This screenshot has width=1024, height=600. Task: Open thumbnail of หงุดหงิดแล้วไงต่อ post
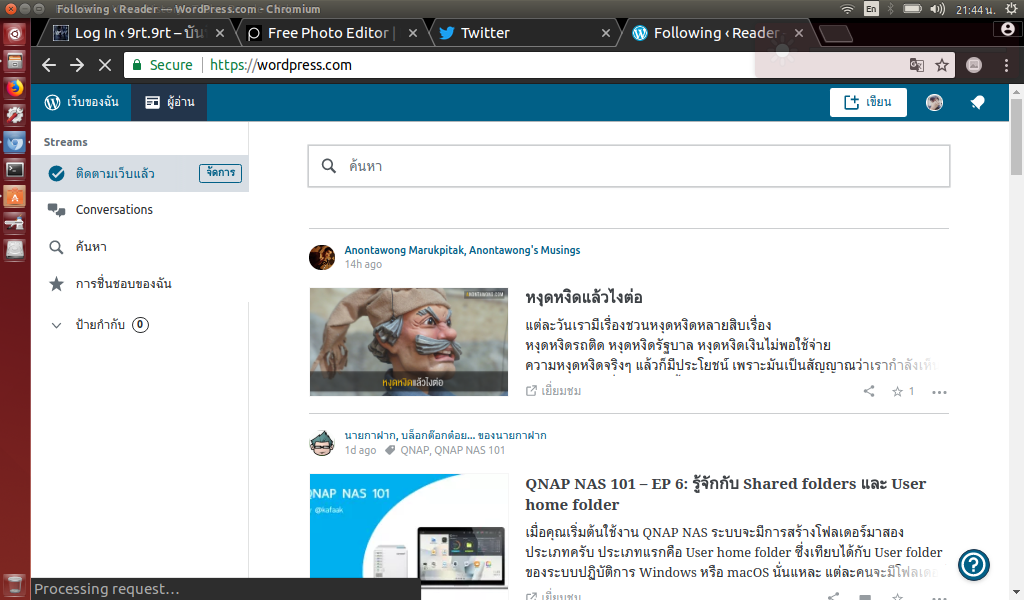click(x=409, y=341)
